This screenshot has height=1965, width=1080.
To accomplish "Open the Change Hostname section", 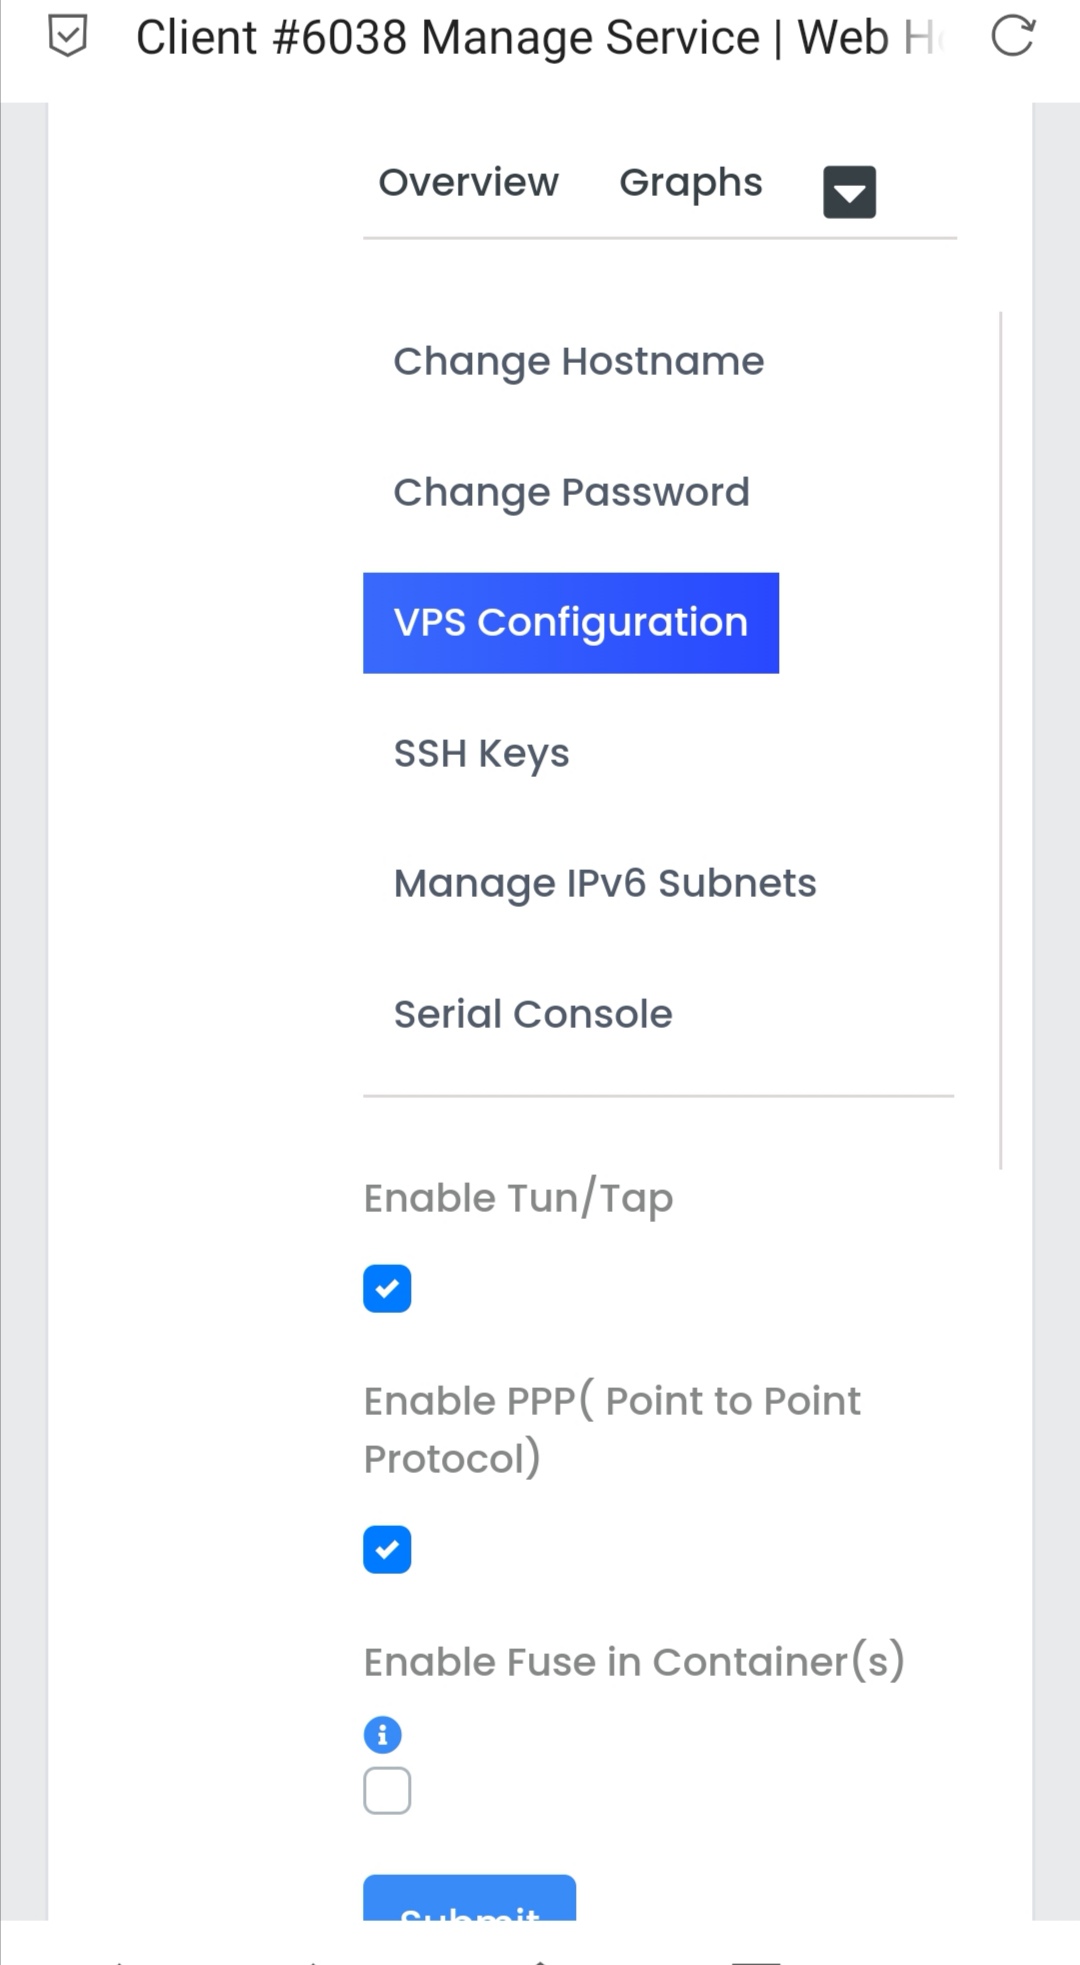I will (578, 362).
